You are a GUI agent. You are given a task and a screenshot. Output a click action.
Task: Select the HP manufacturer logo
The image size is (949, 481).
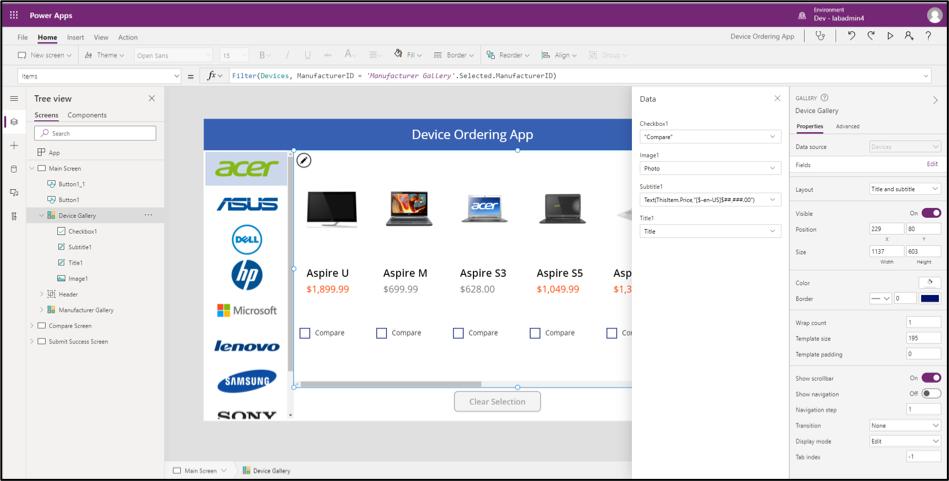click(247, 275)
